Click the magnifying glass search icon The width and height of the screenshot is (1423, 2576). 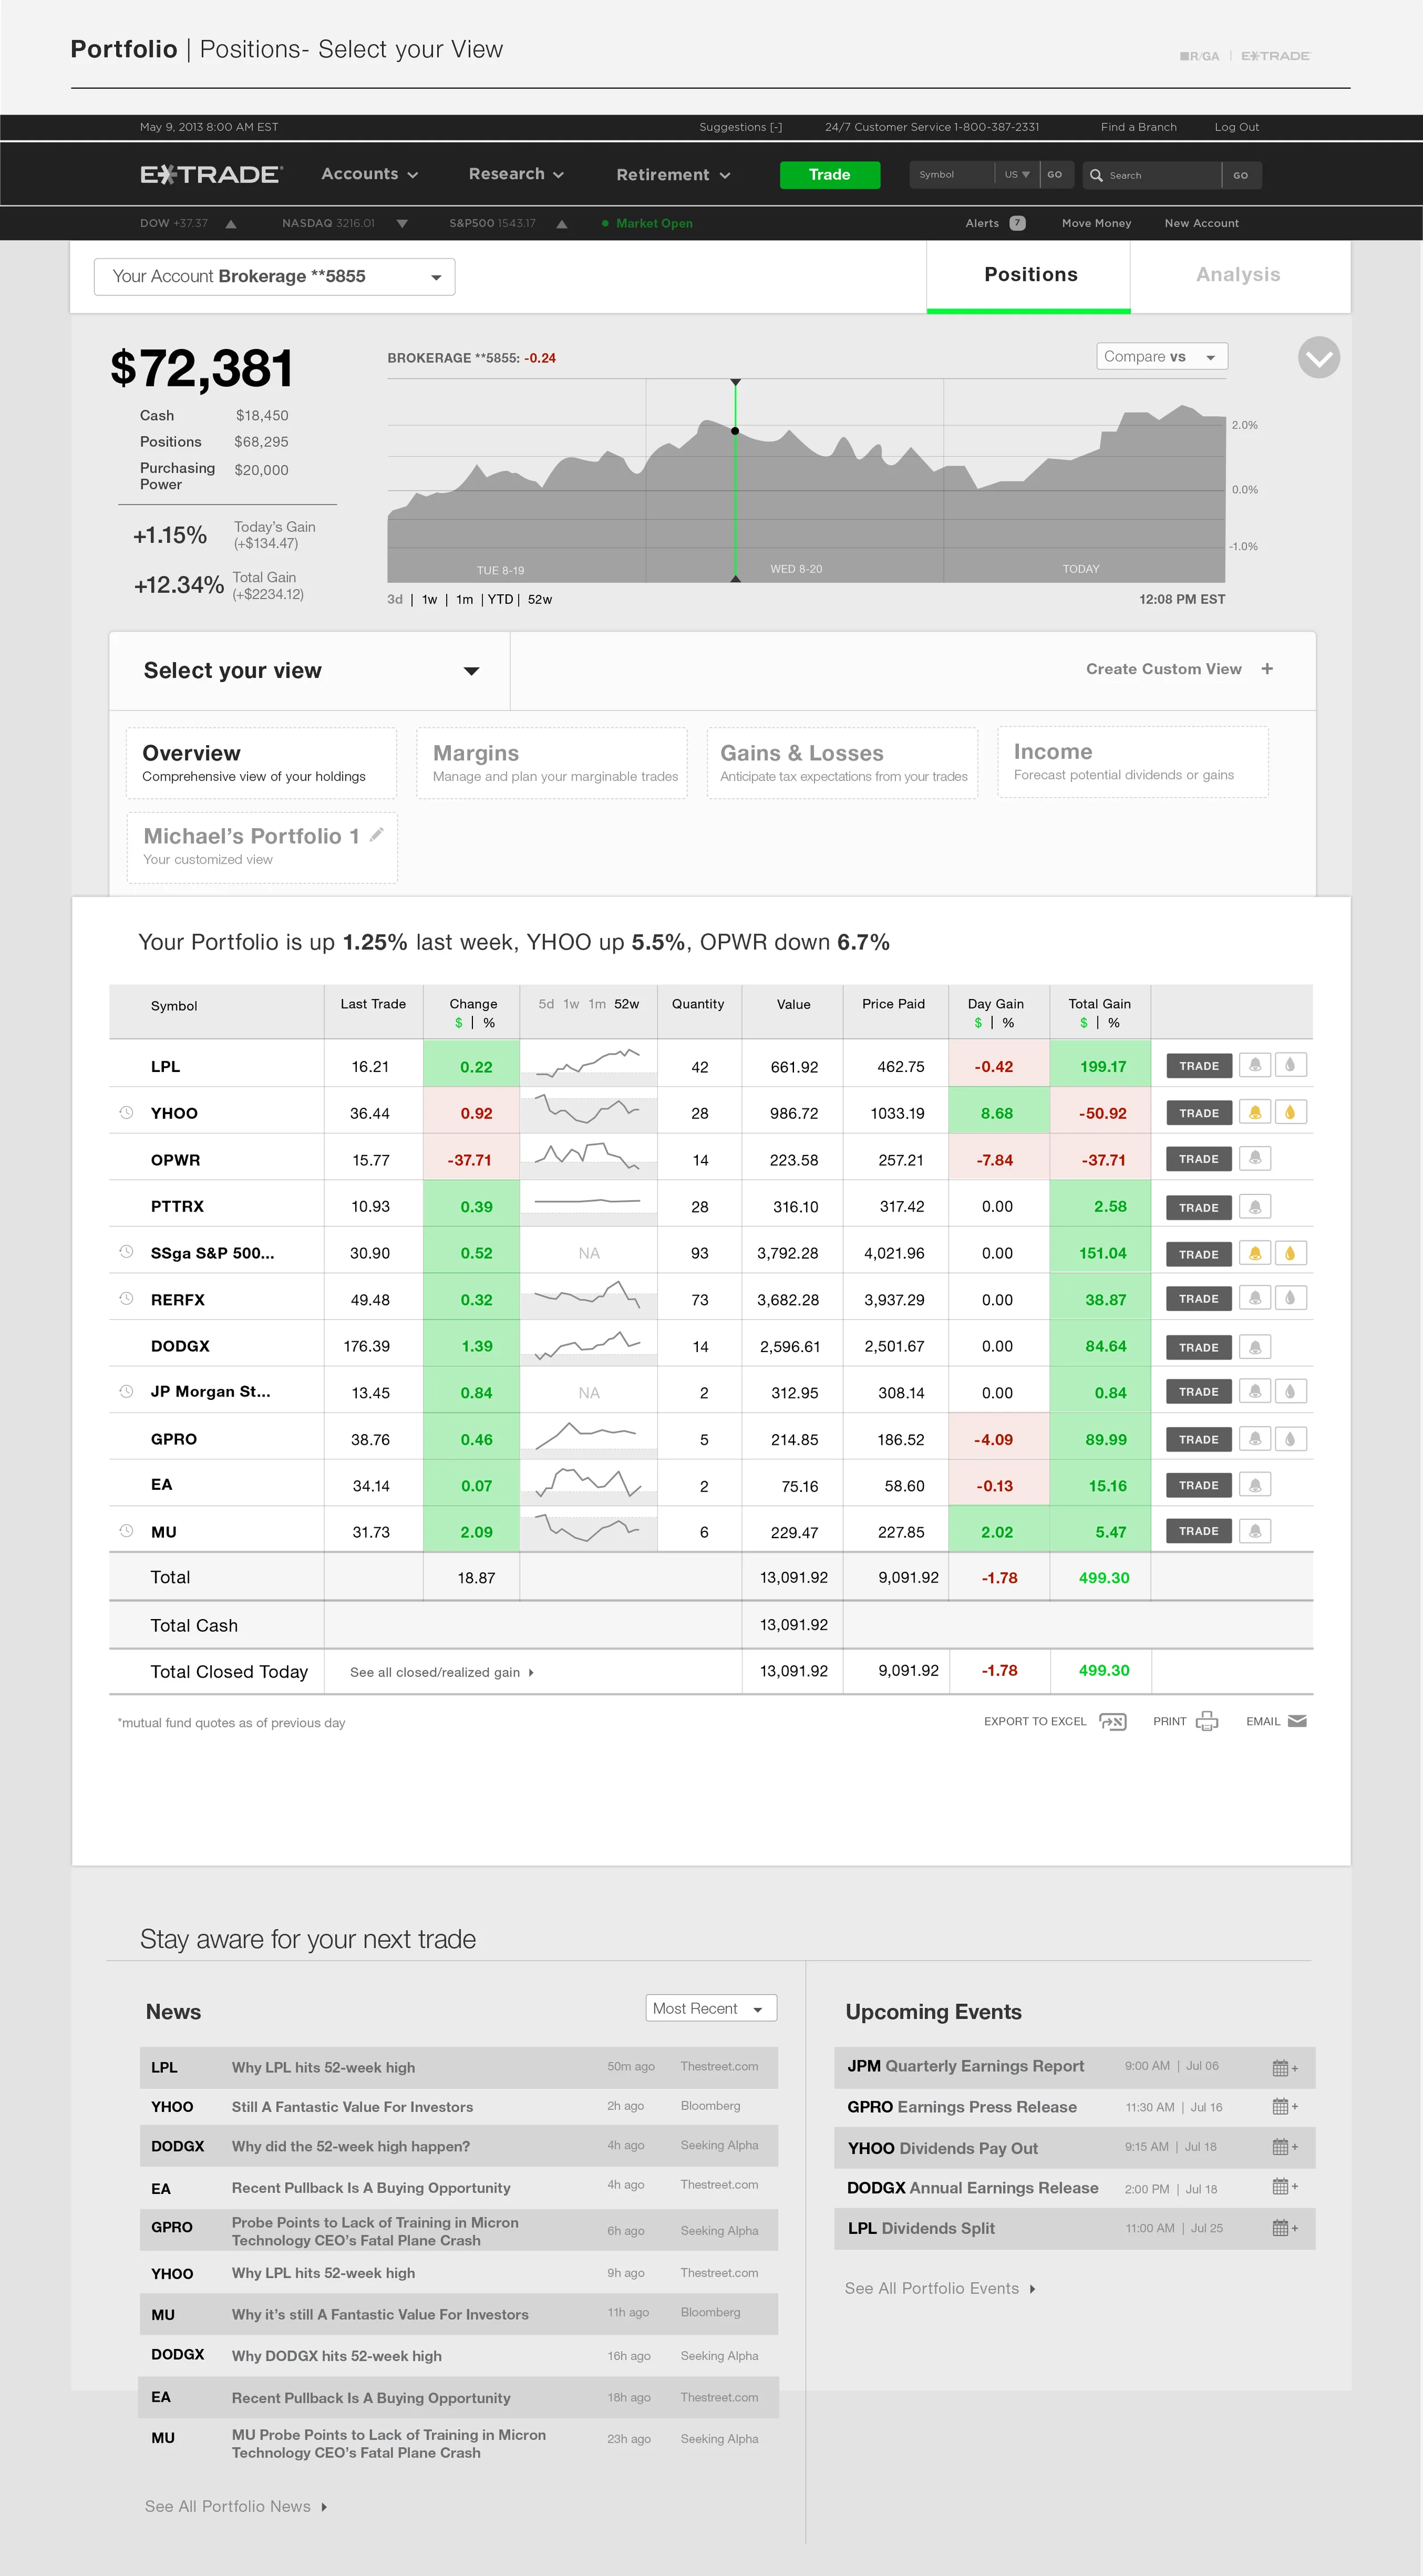[x=1096, y=175]
